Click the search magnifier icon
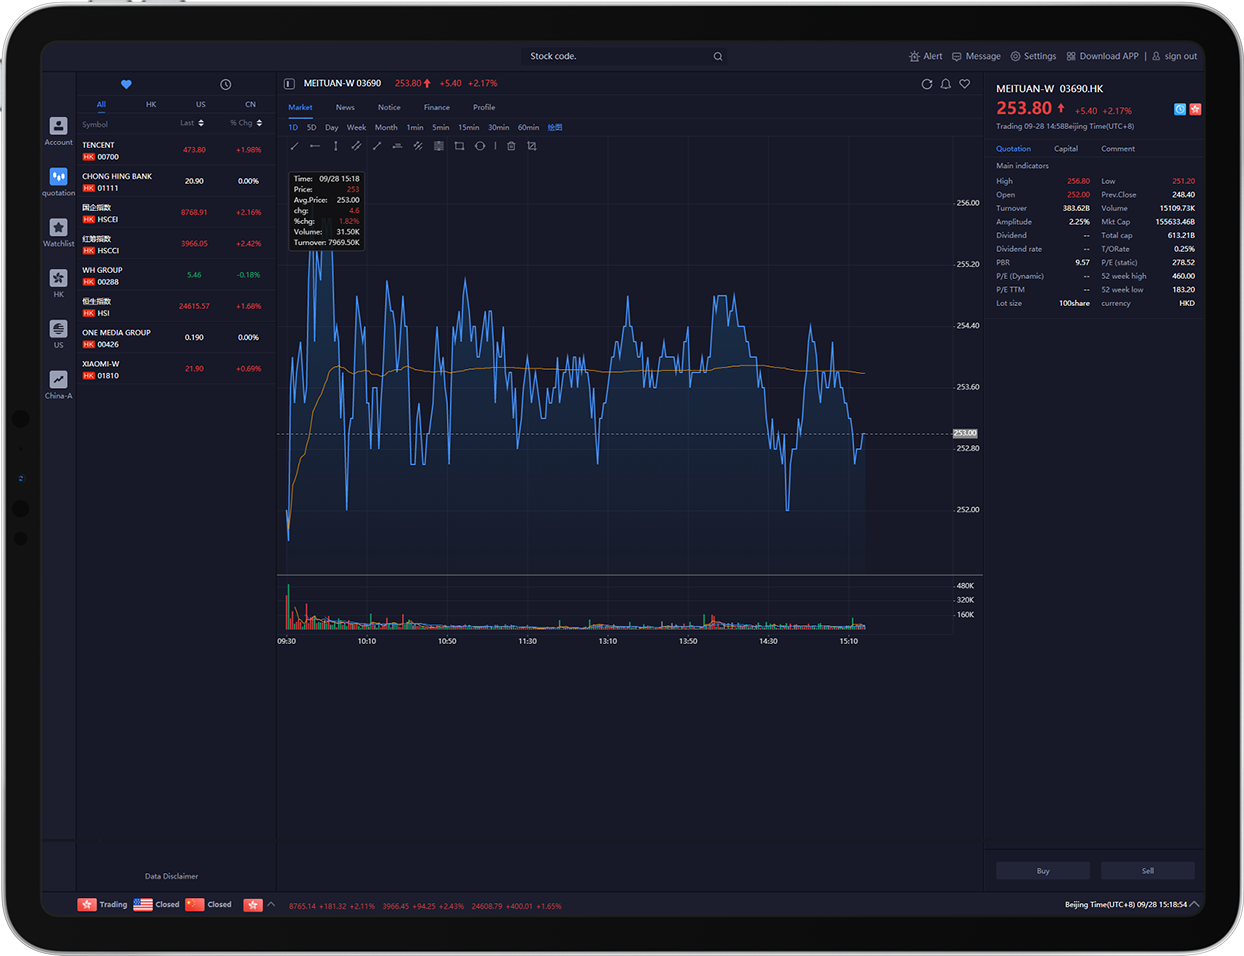1244x956 pixels. coord(718,57)
